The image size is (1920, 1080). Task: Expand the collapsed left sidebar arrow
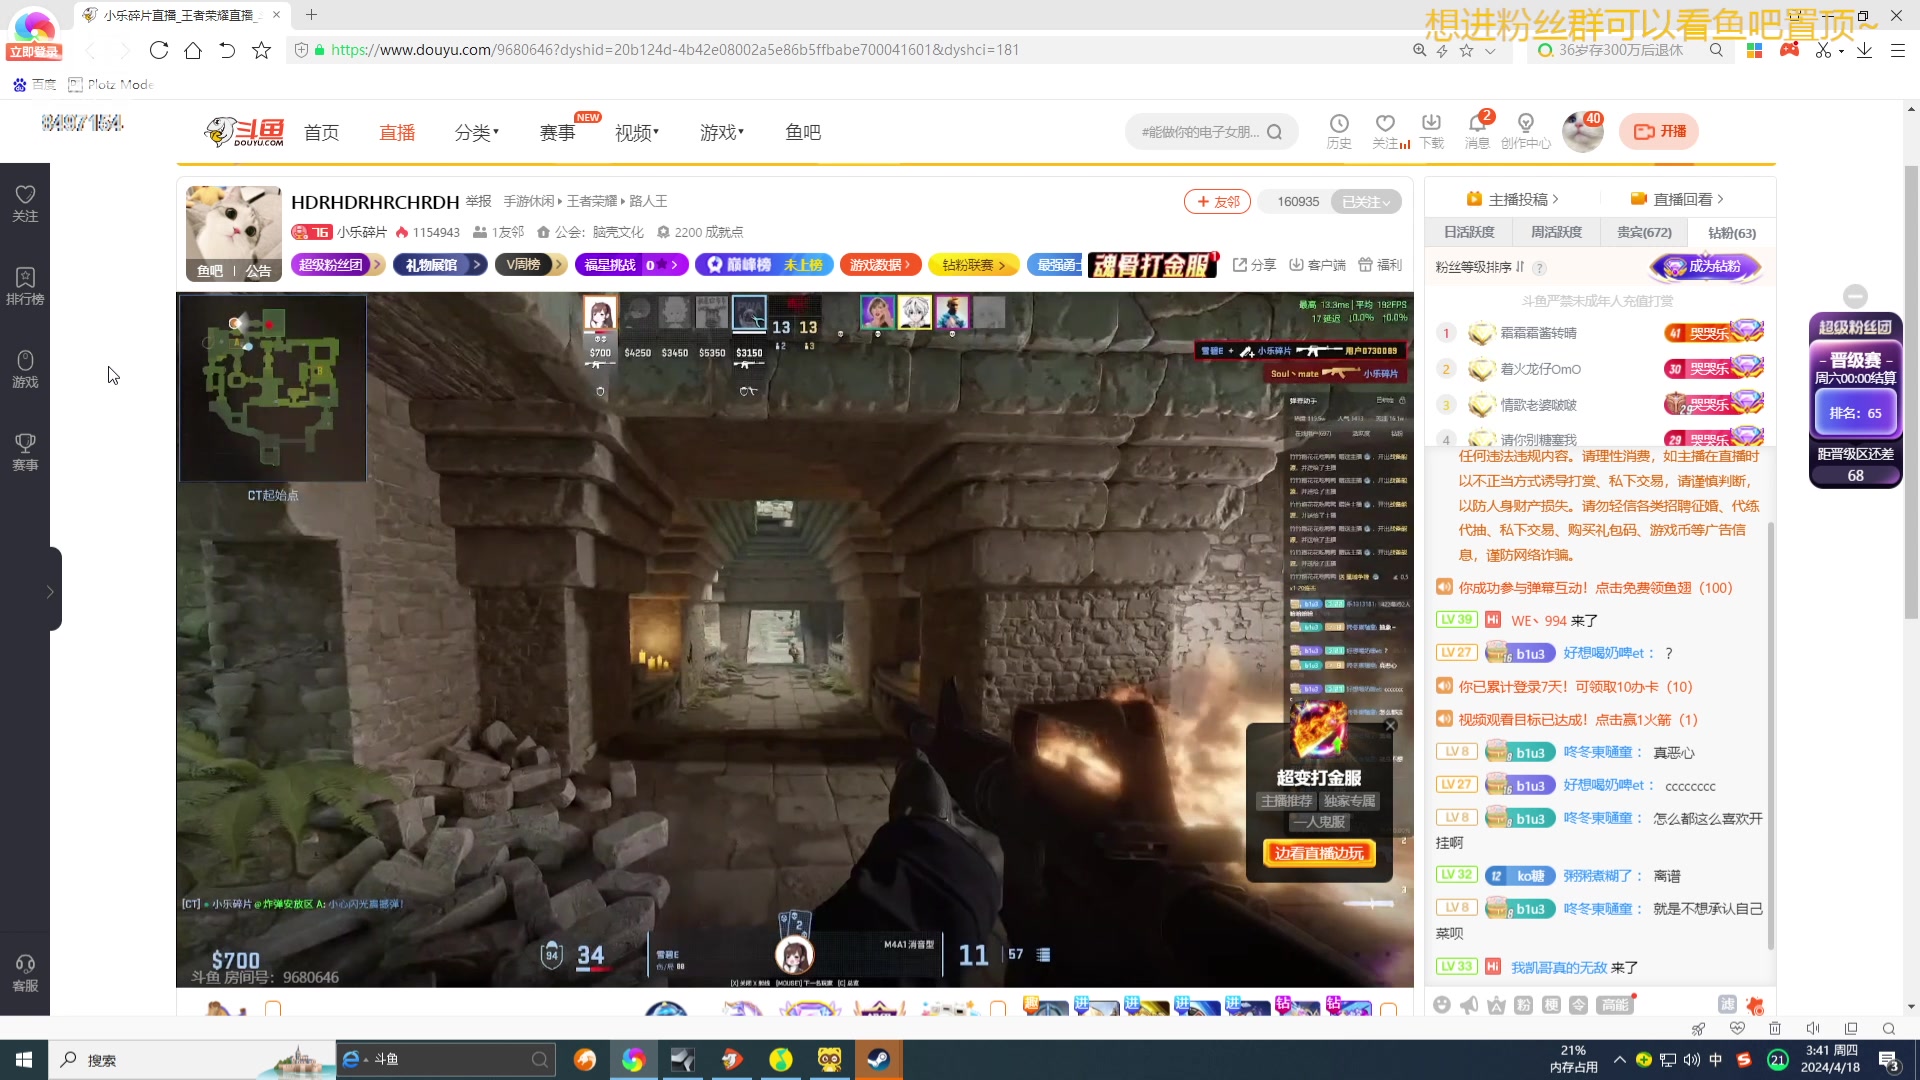click(x=50, y=592)
